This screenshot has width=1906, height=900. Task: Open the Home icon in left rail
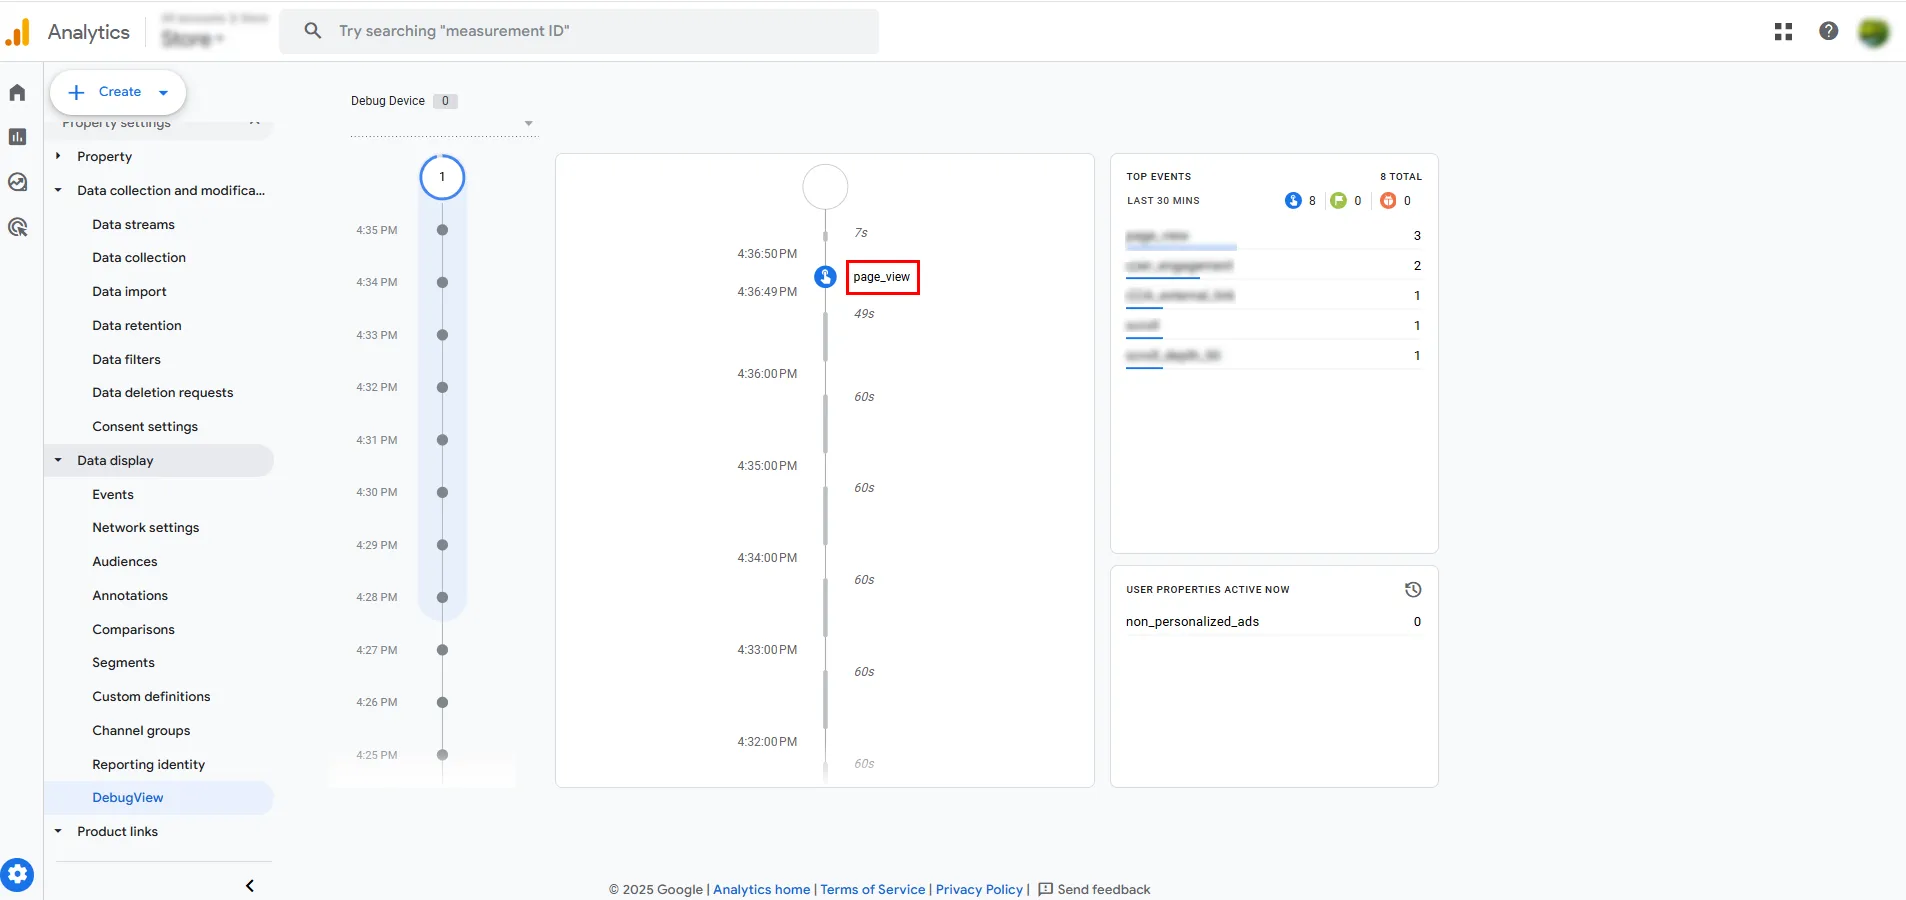(x=17, y=93)
